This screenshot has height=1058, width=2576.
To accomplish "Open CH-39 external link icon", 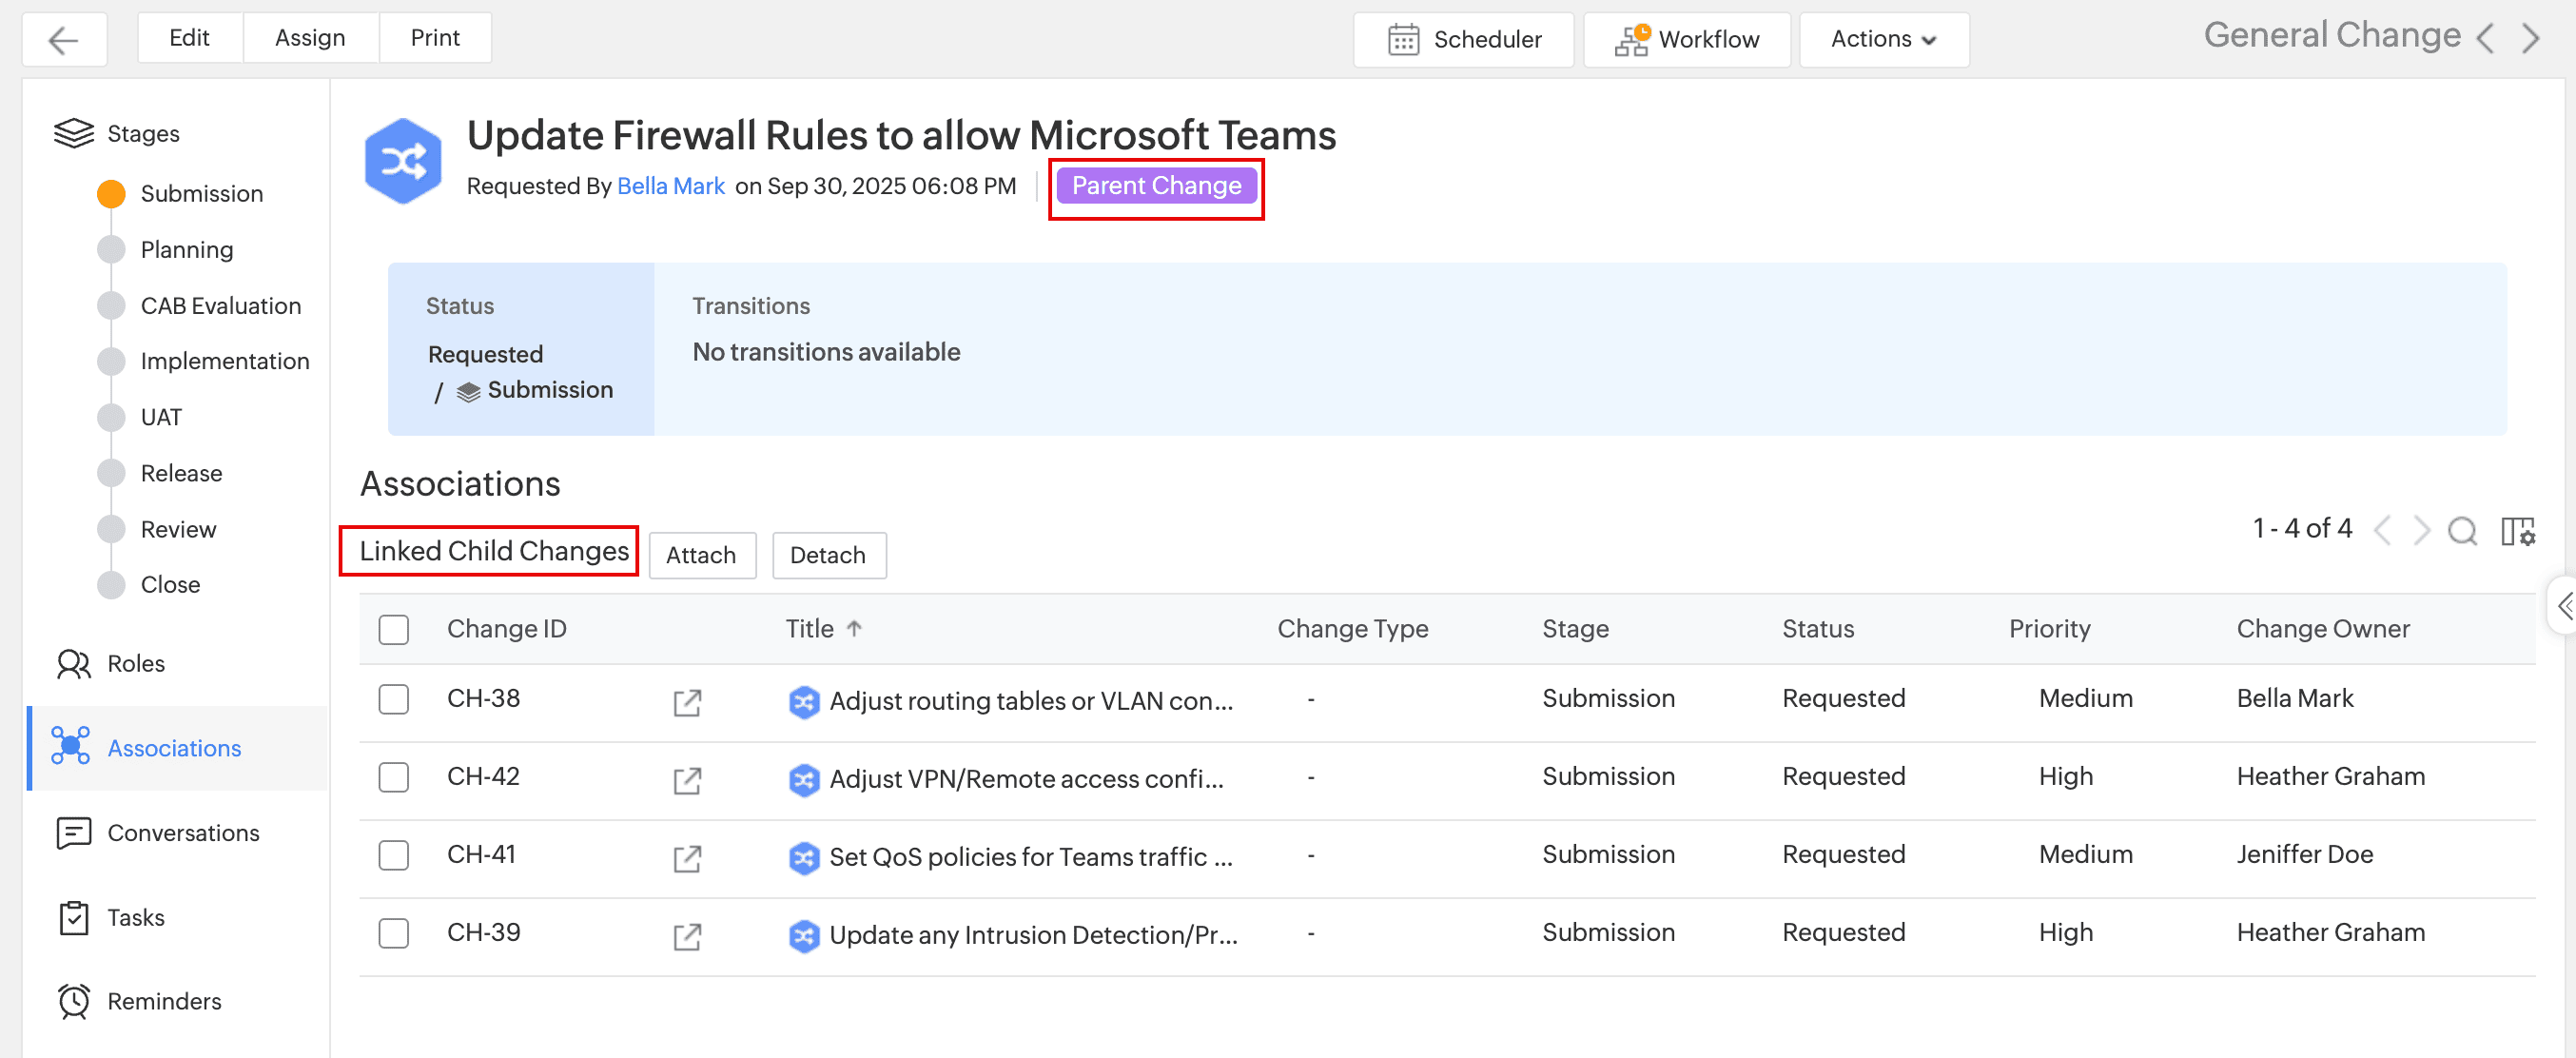I will point(687,936).
